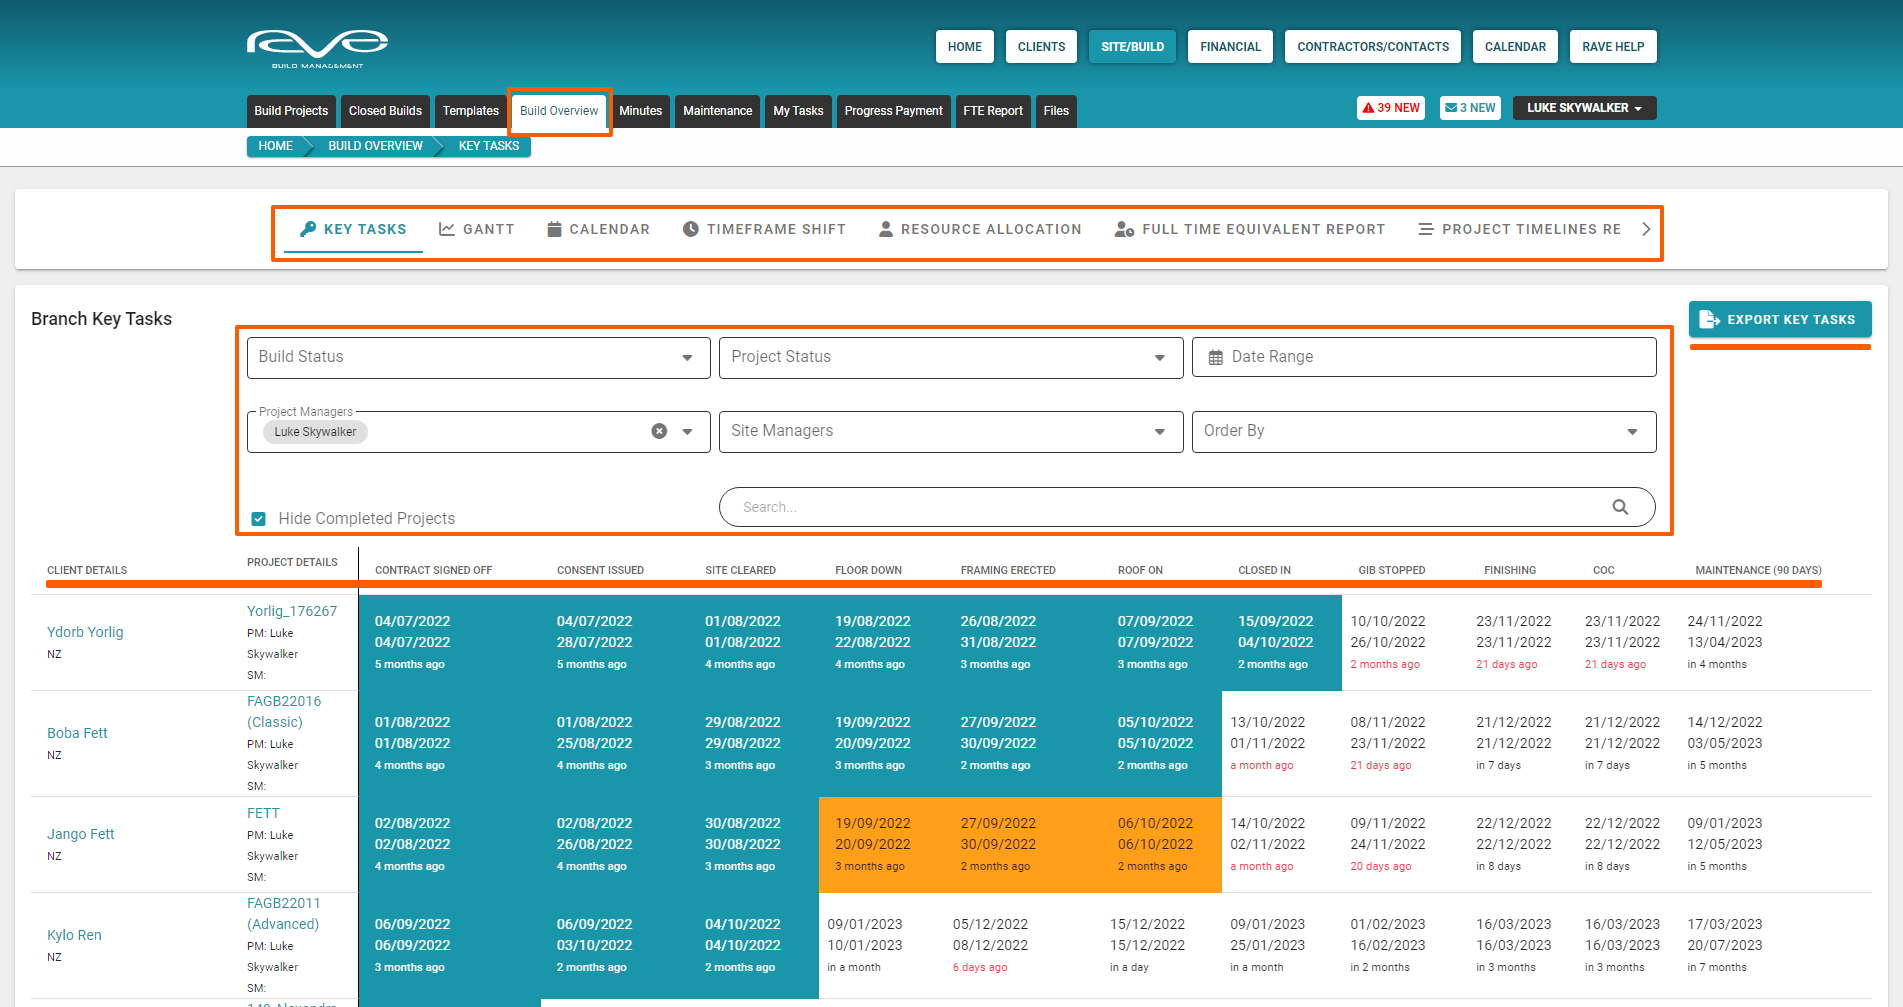Click the Rave Build Management logo
Screen dimensions: 1903x1007
point(317,48)
